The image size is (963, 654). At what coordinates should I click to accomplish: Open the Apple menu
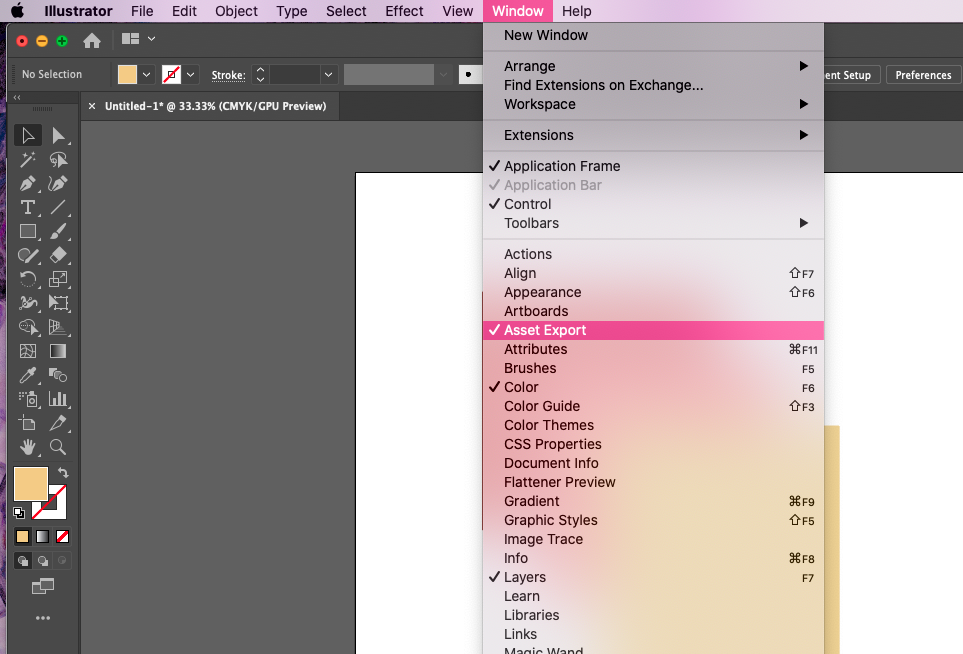click(18, 11)
